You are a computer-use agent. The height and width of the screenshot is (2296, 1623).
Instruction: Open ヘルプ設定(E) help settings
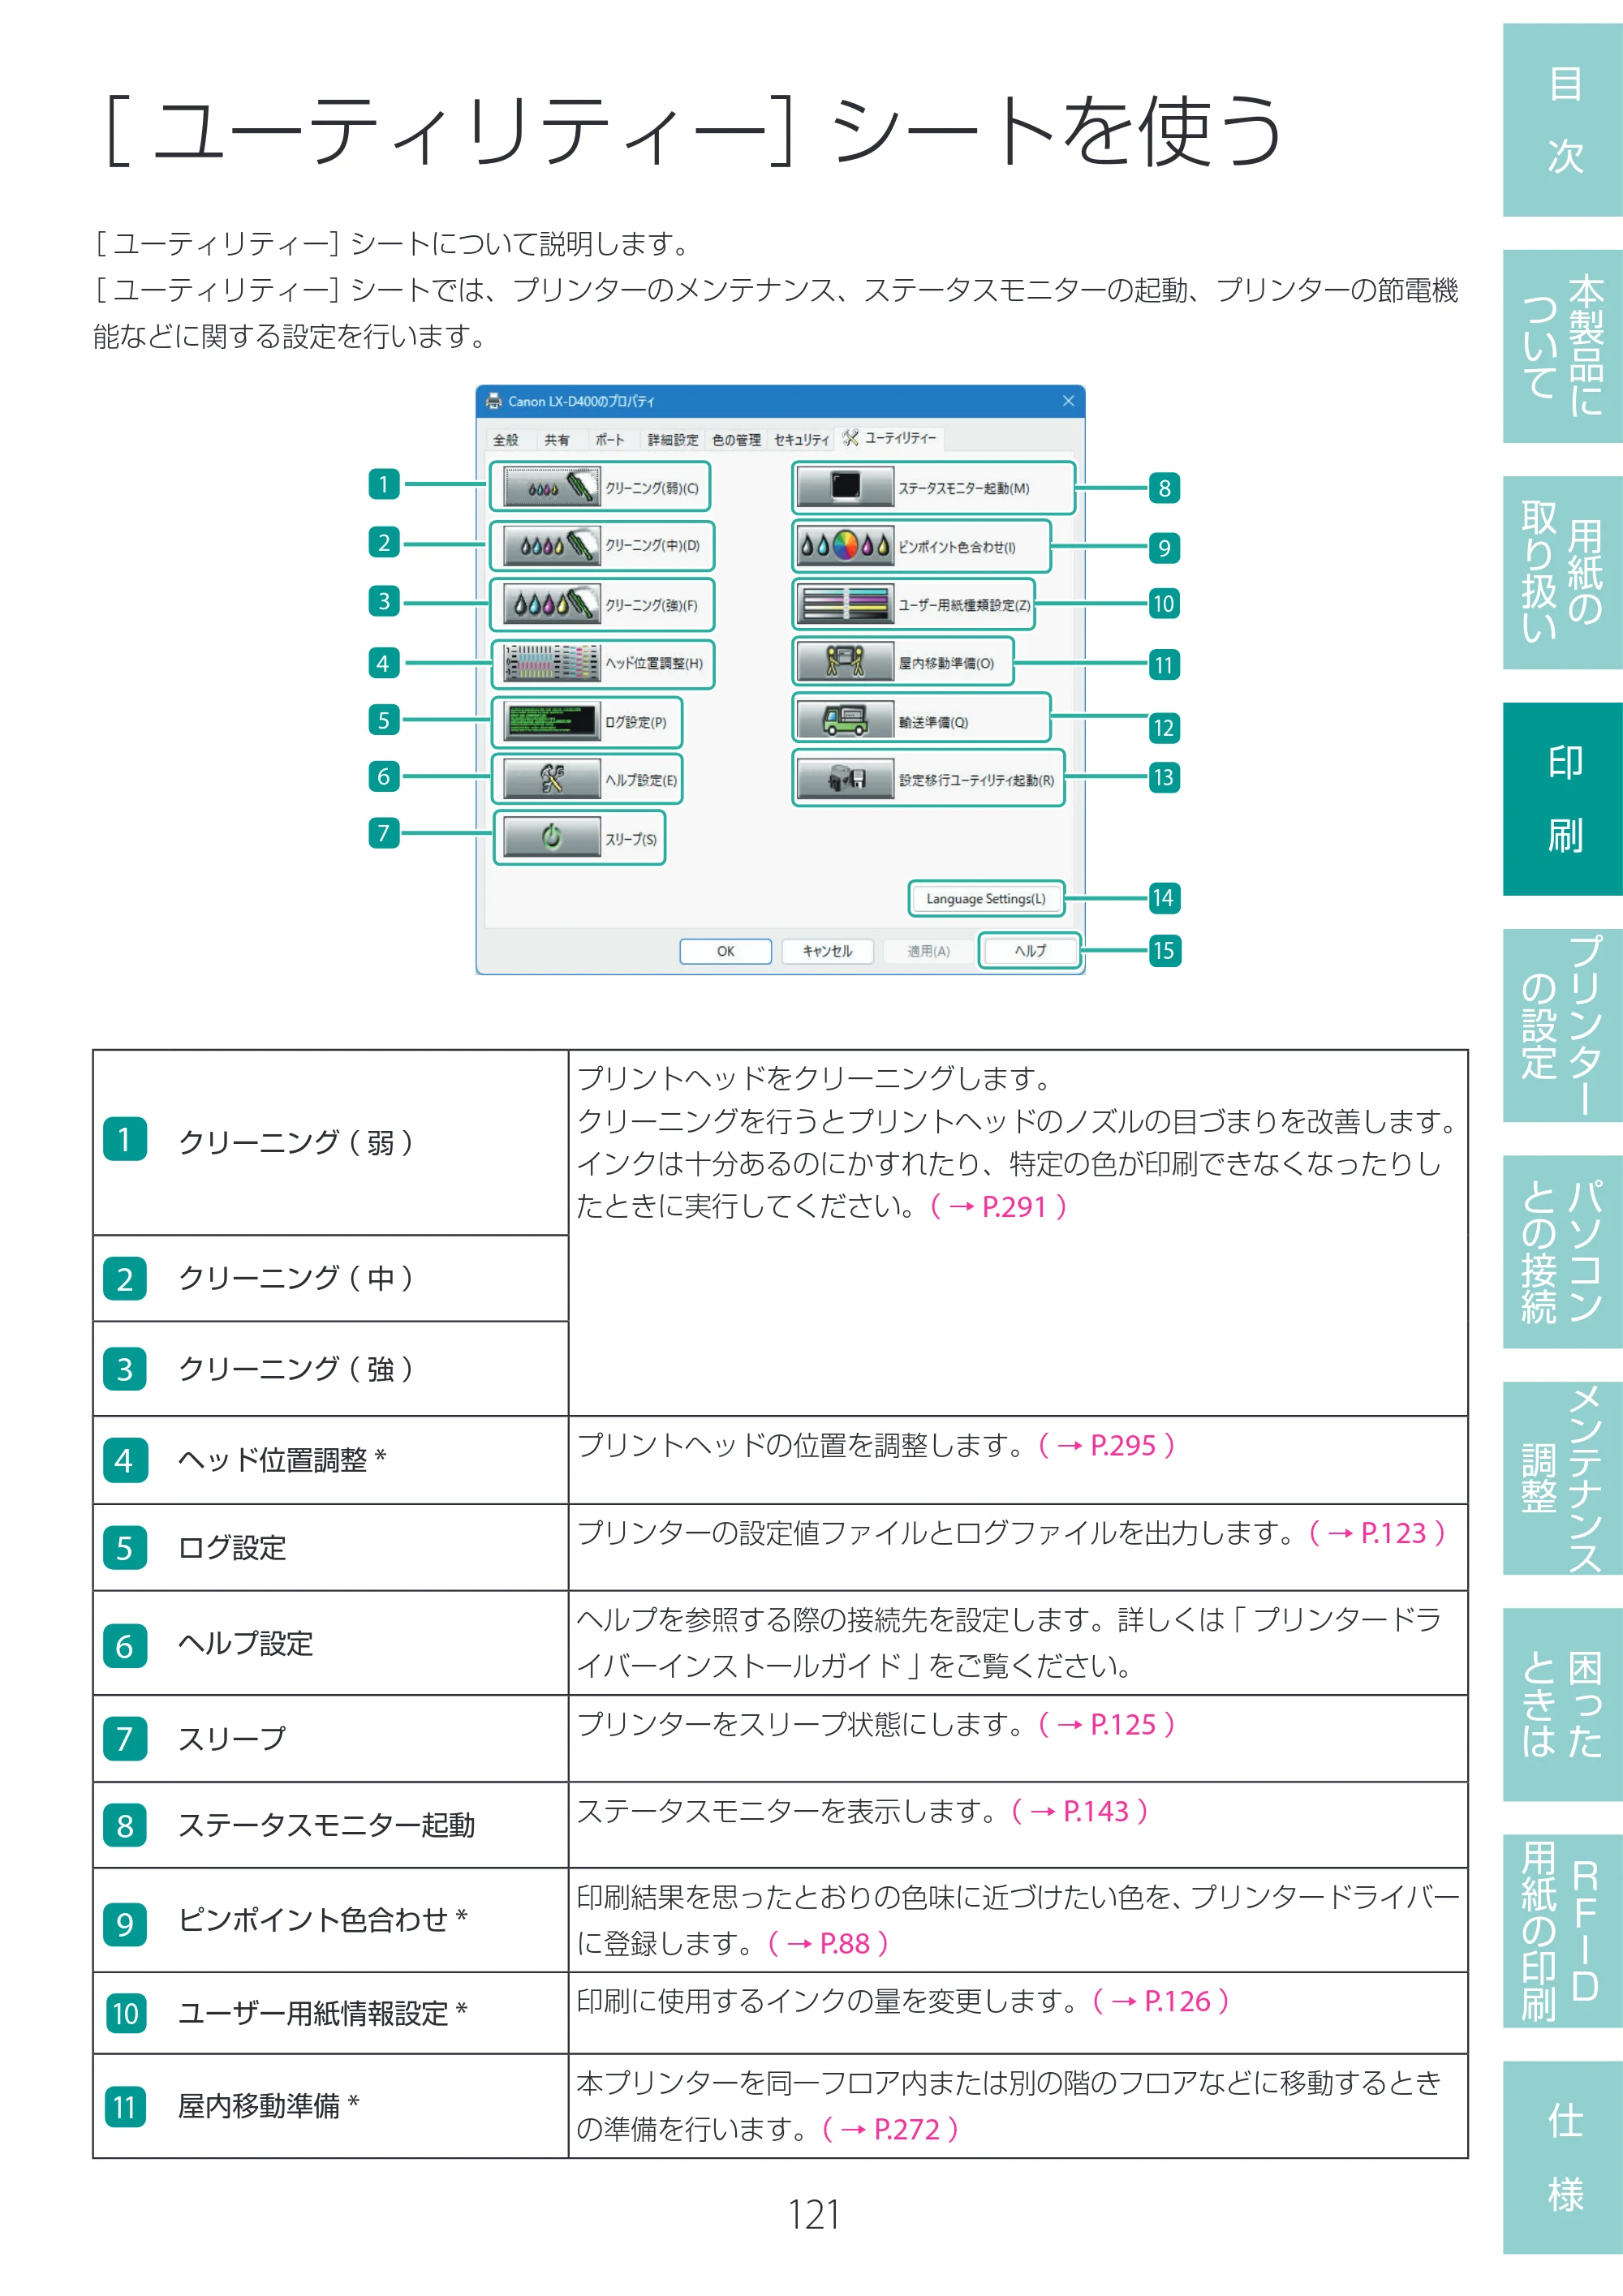click(x=551, y=780)
